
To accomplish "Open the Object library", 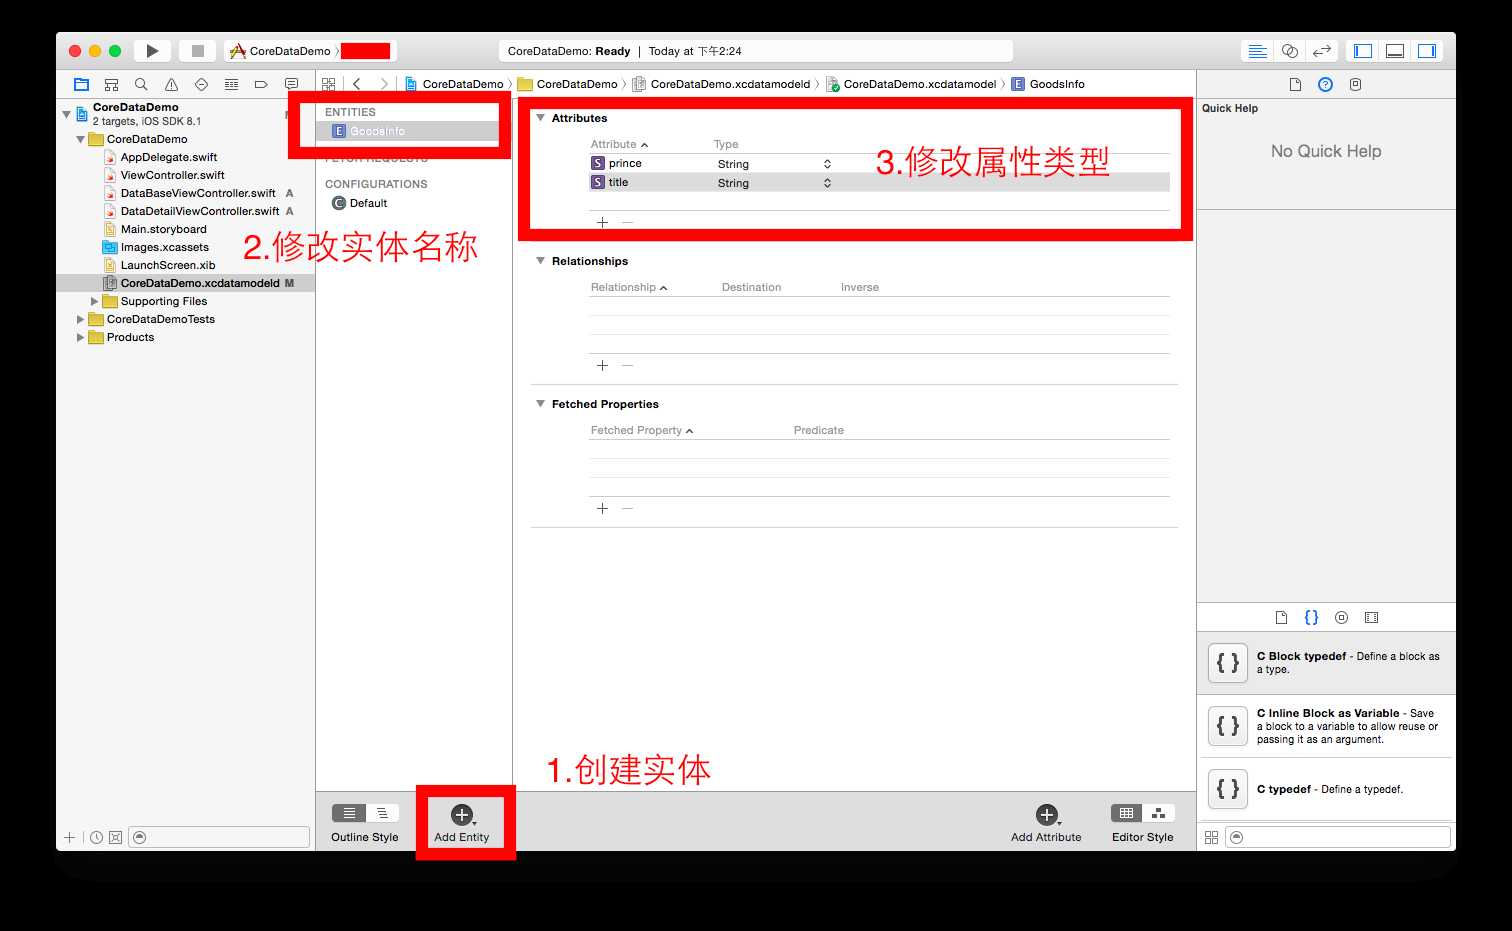I will click(x=1341, y=617).
